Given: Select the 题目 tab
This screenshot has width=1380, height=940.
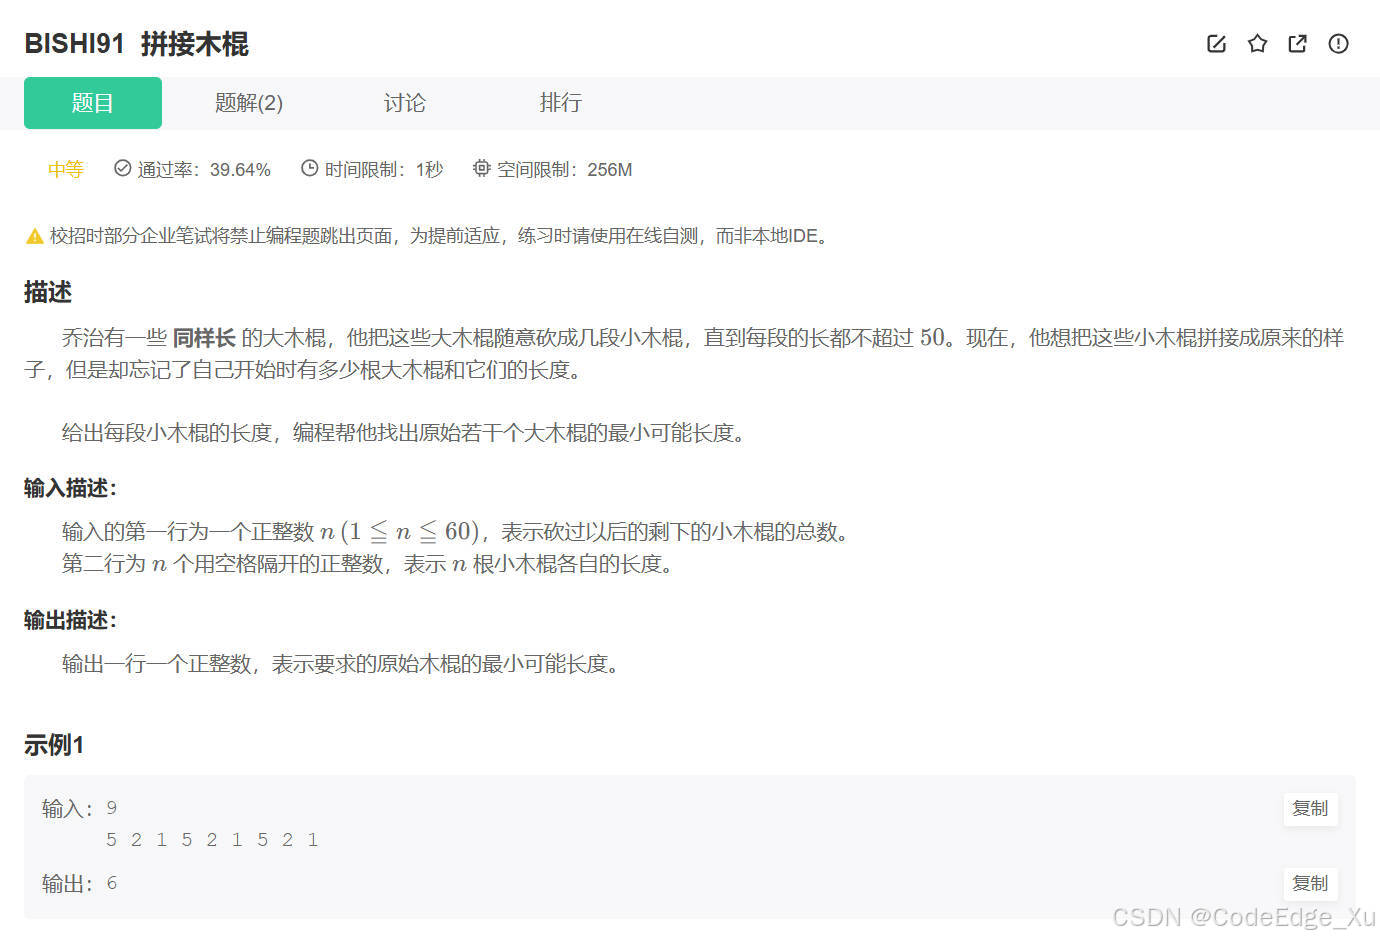Looking at the screenshot, I should point(92,103).
